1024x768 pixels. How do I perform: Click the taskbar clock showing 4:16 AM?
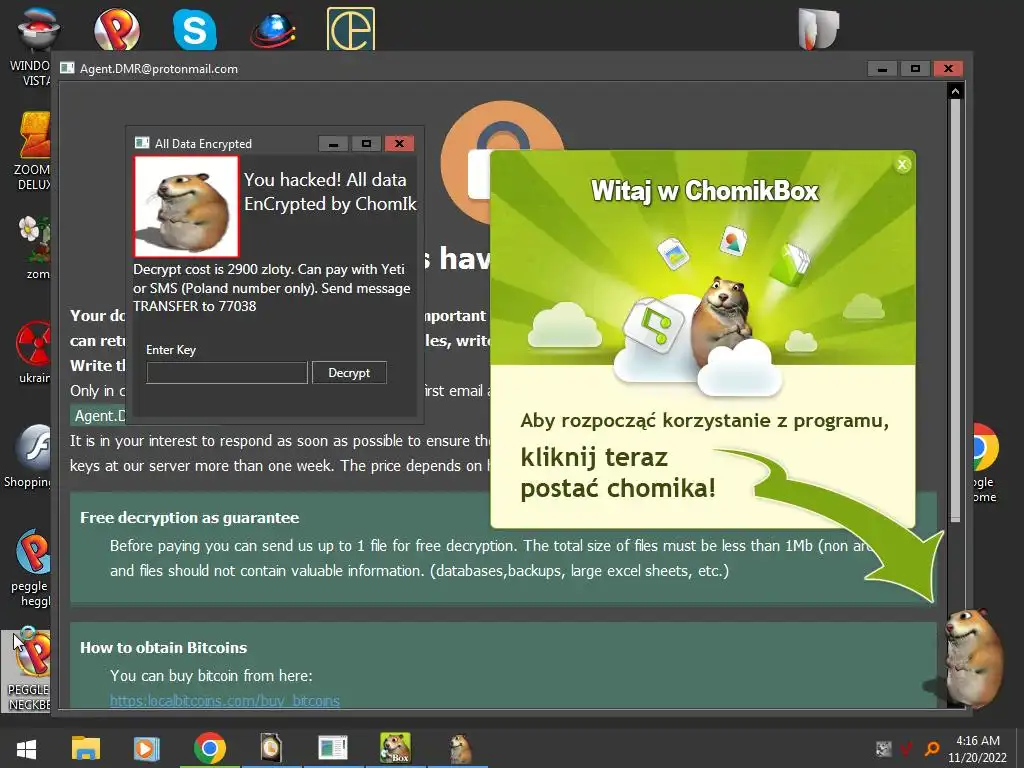pos(978,749)
